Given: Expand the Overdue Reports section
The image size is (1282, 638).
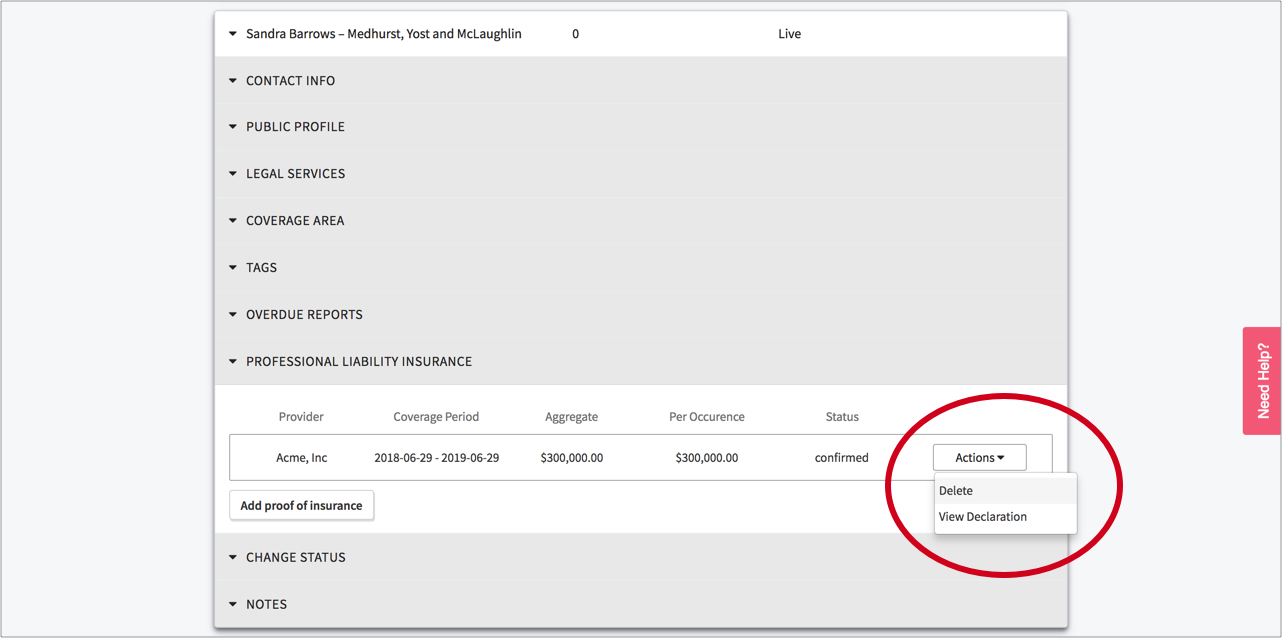Looking at the screenshot, I should pyautogui.click(x=304, y=315).
